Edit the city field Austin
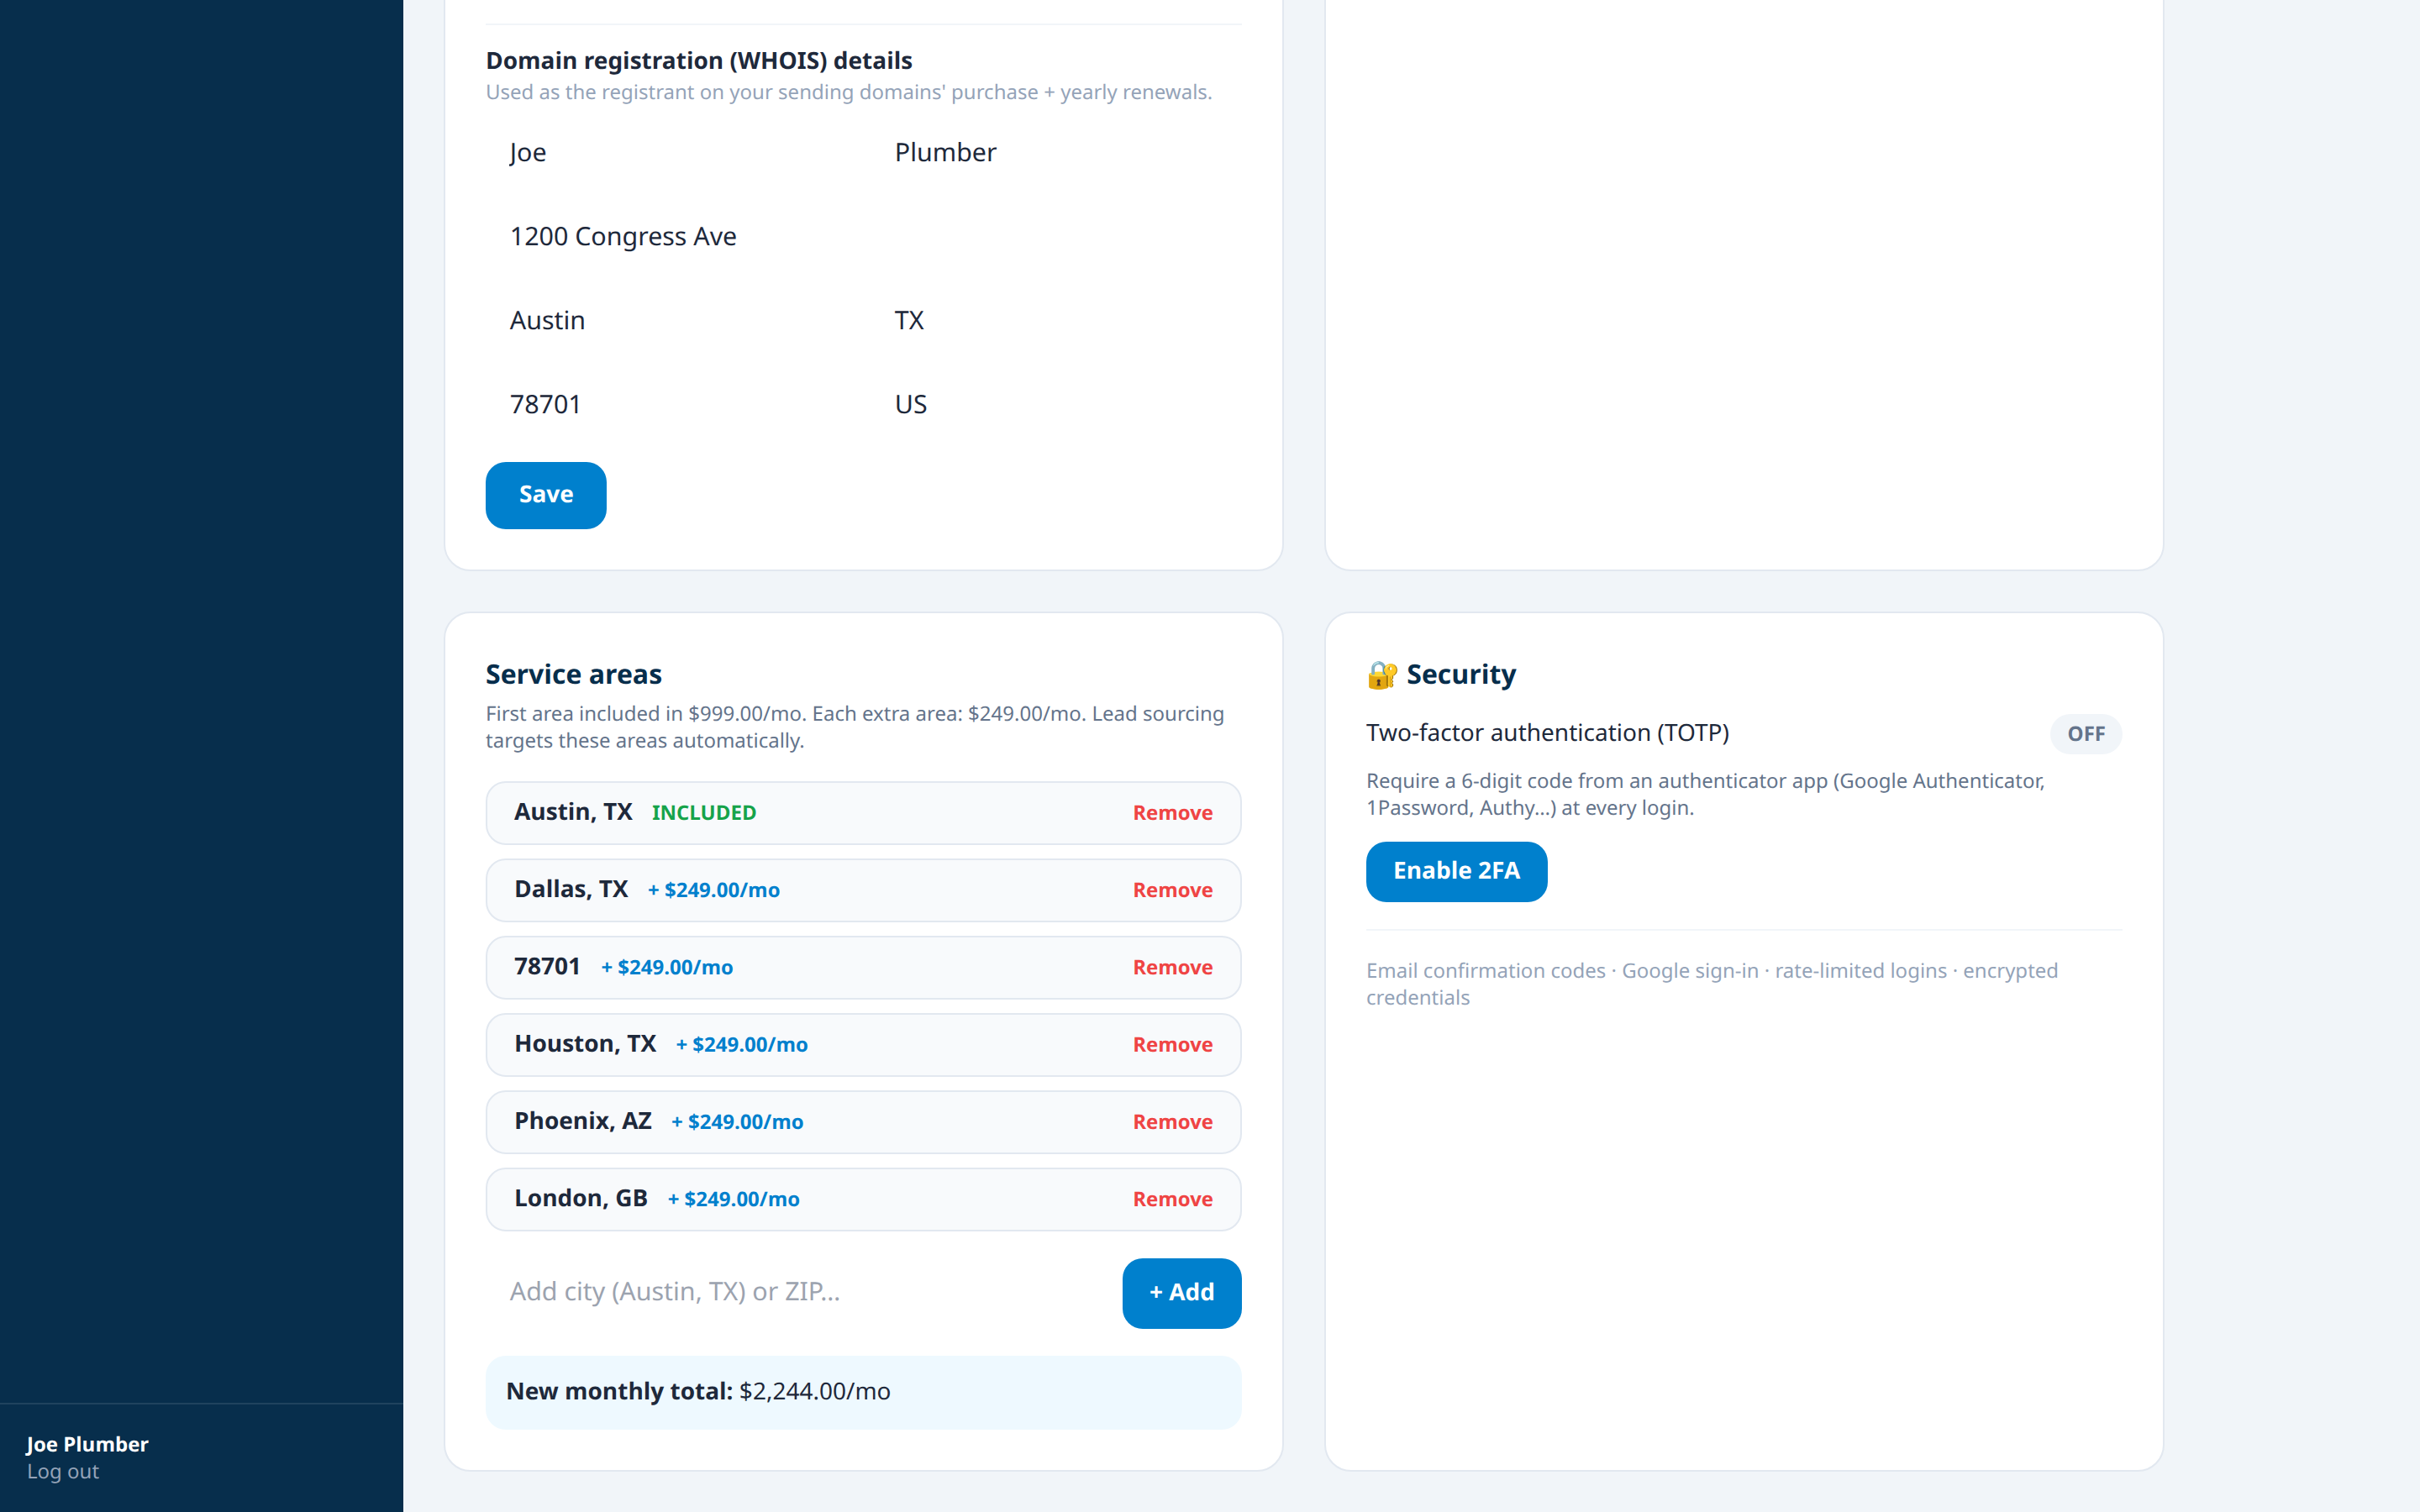This screenshot has width=2420, height=1512. pos(671,321)
